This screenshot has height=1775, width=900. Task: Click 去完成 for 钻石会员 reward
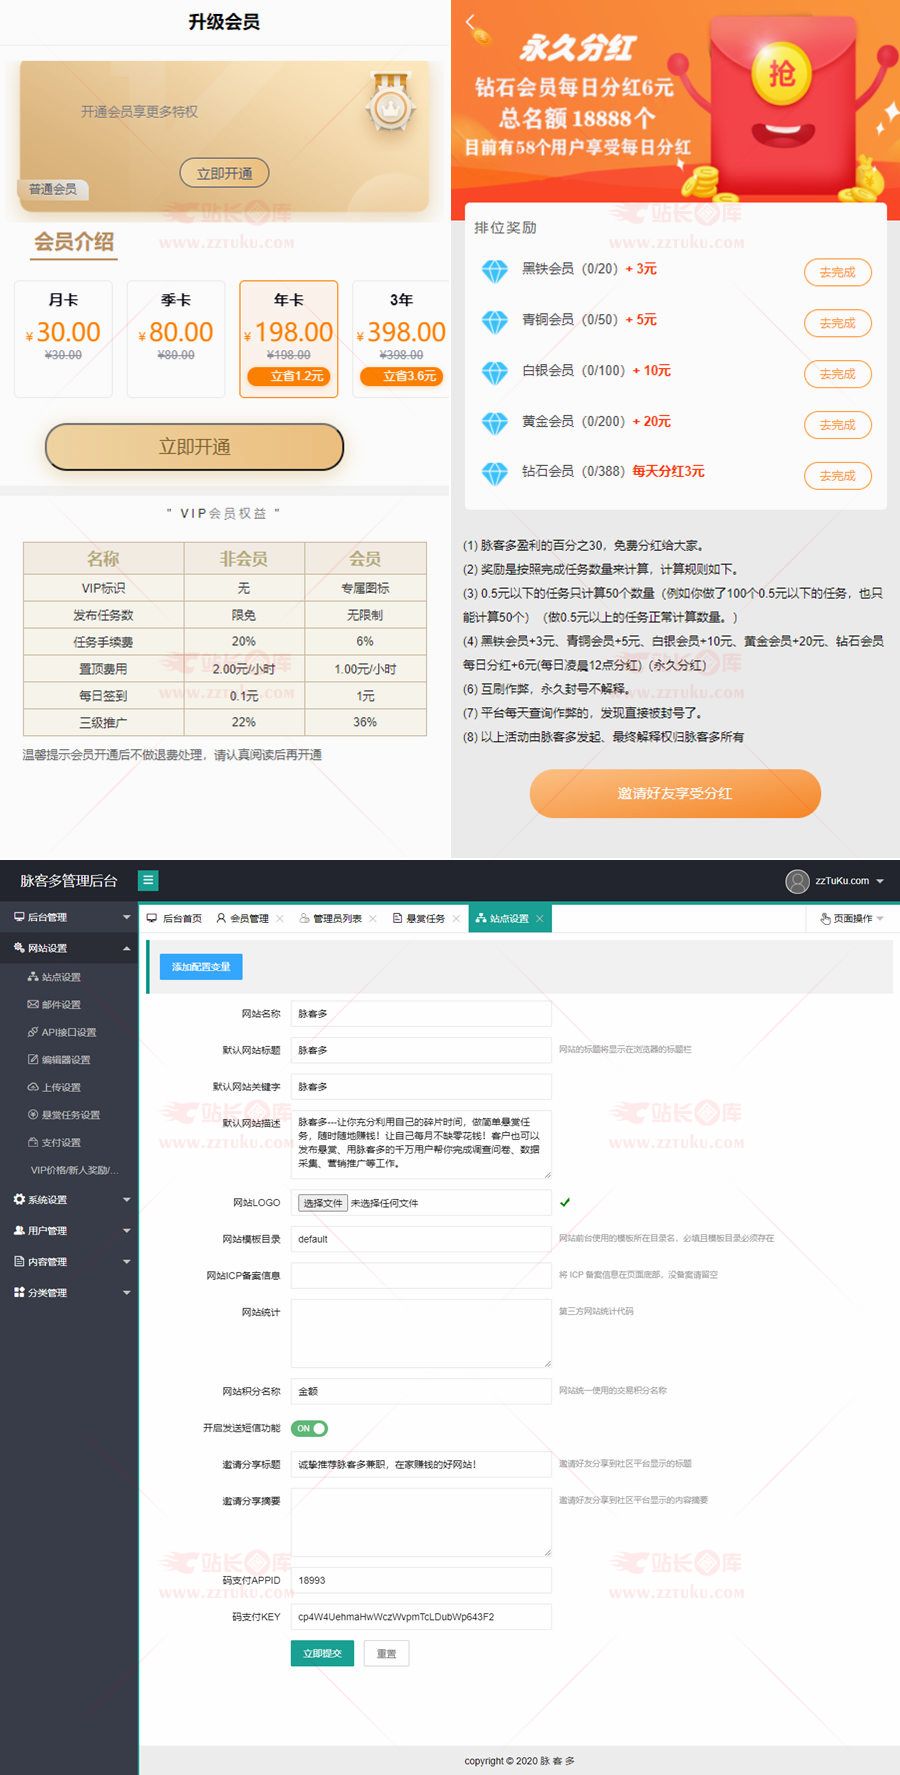[x=837, y=476]
